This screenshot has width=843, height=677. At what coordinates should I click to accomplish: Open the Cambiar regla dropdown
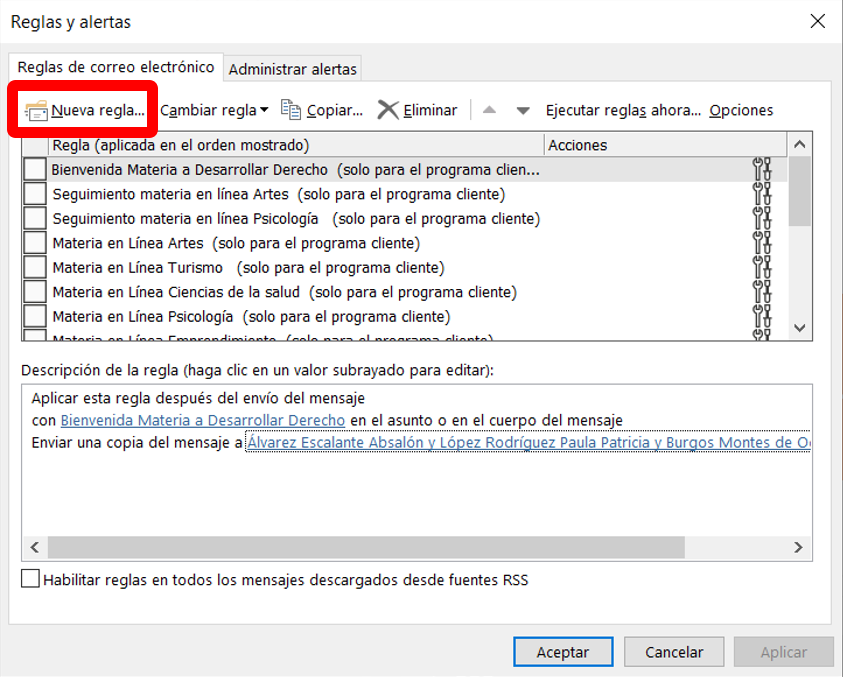[214, 110]
